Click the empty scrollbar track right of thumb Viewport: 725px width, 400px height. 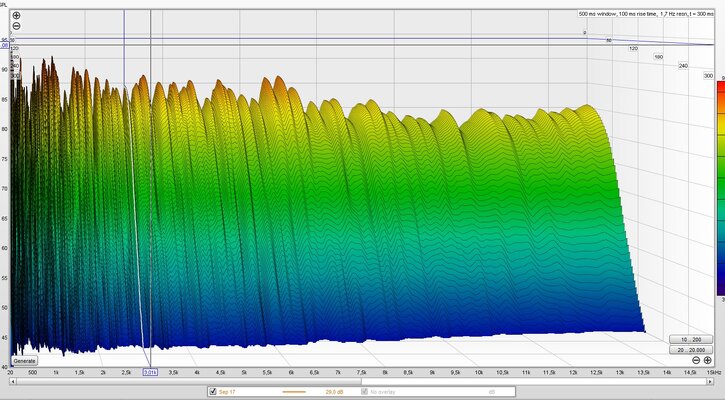point(534,382)
